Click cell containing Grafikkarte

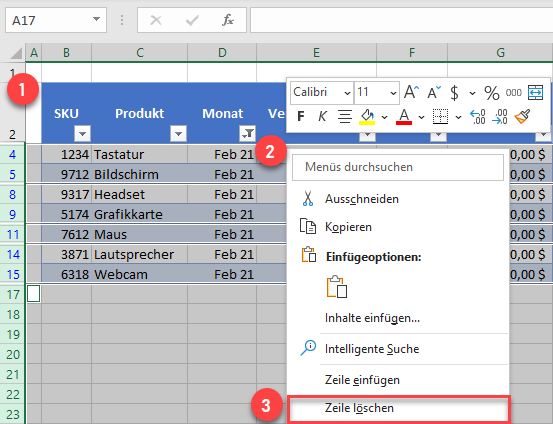tap(139, 214)
